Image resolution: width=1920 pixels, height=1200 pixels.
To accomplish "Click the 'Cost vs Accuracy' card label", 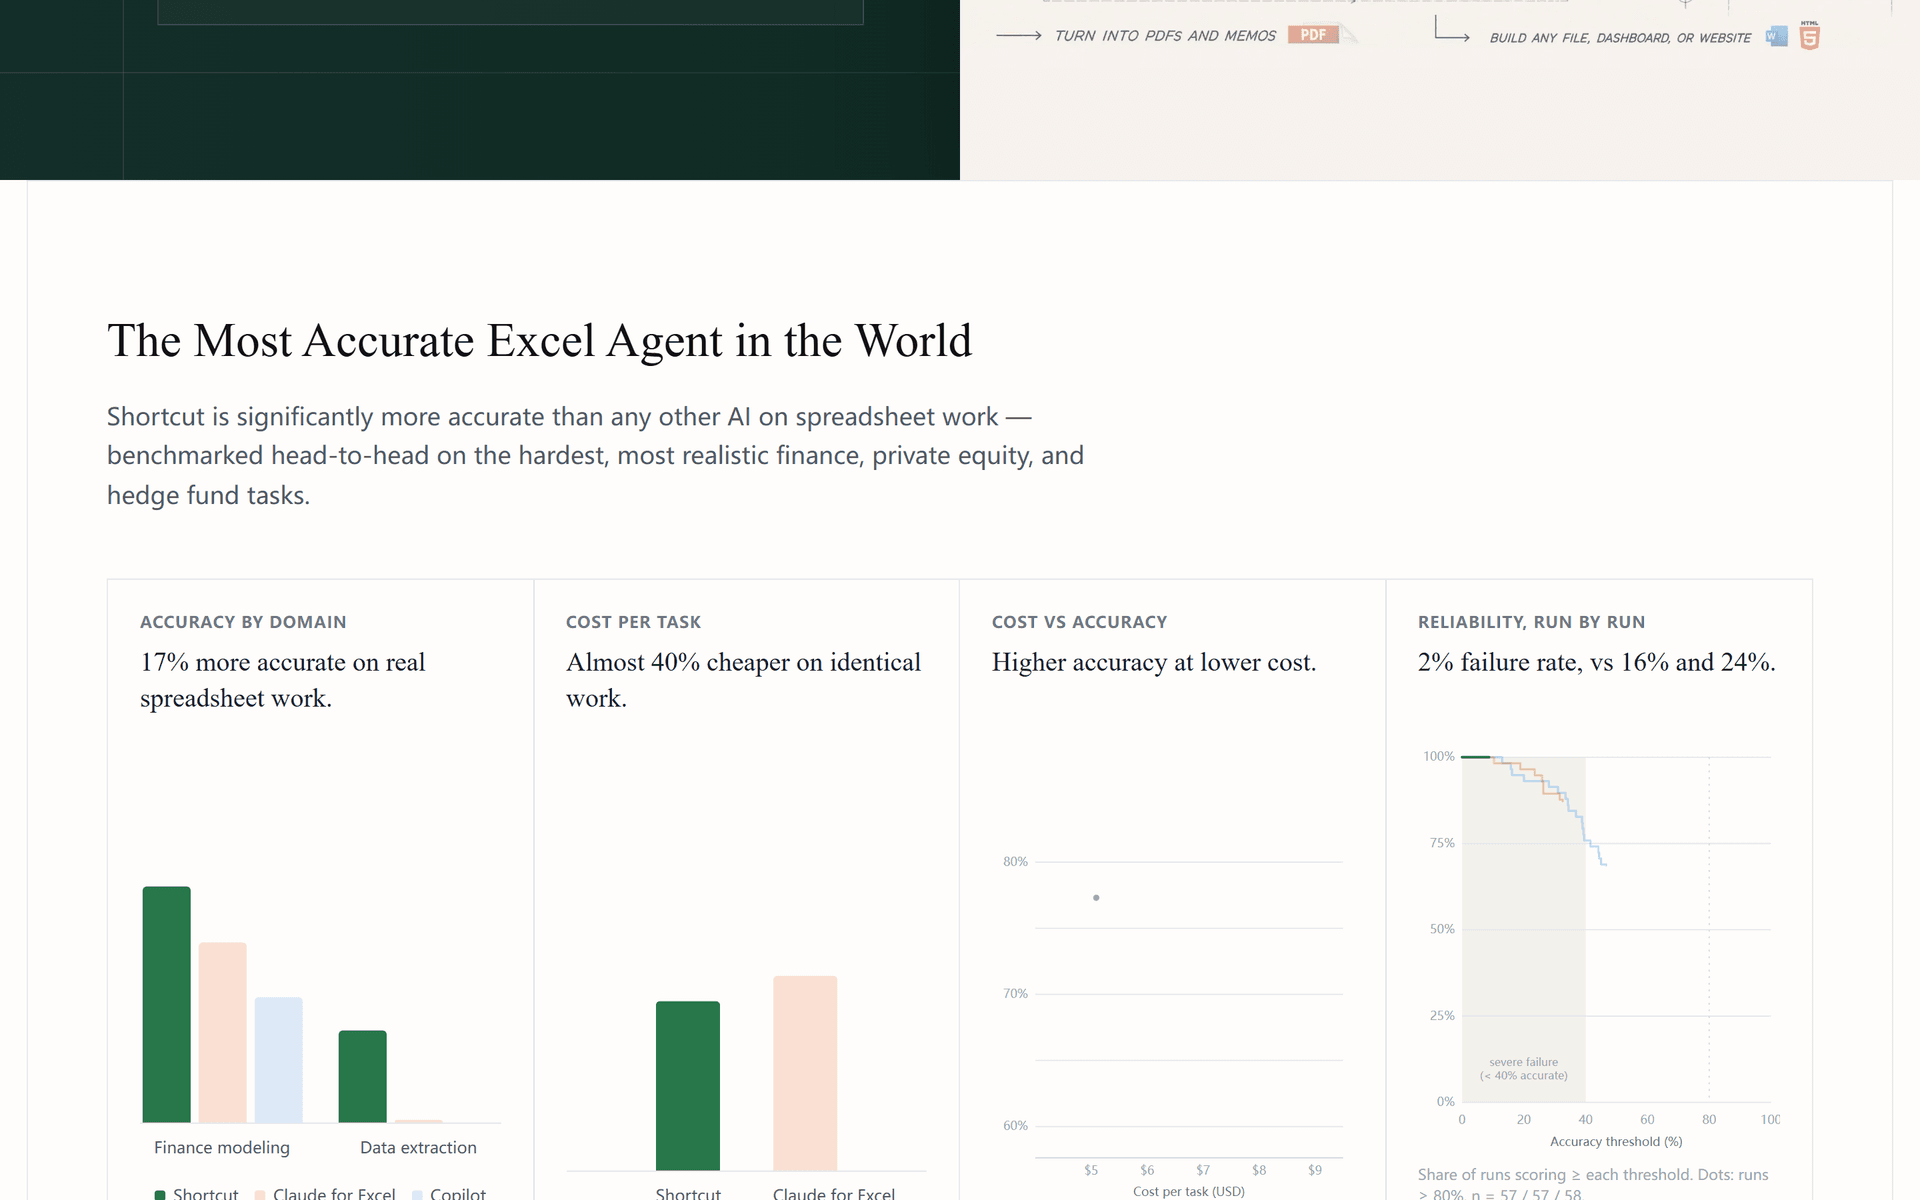I will pyautogui.click(x=1079, y=622).
